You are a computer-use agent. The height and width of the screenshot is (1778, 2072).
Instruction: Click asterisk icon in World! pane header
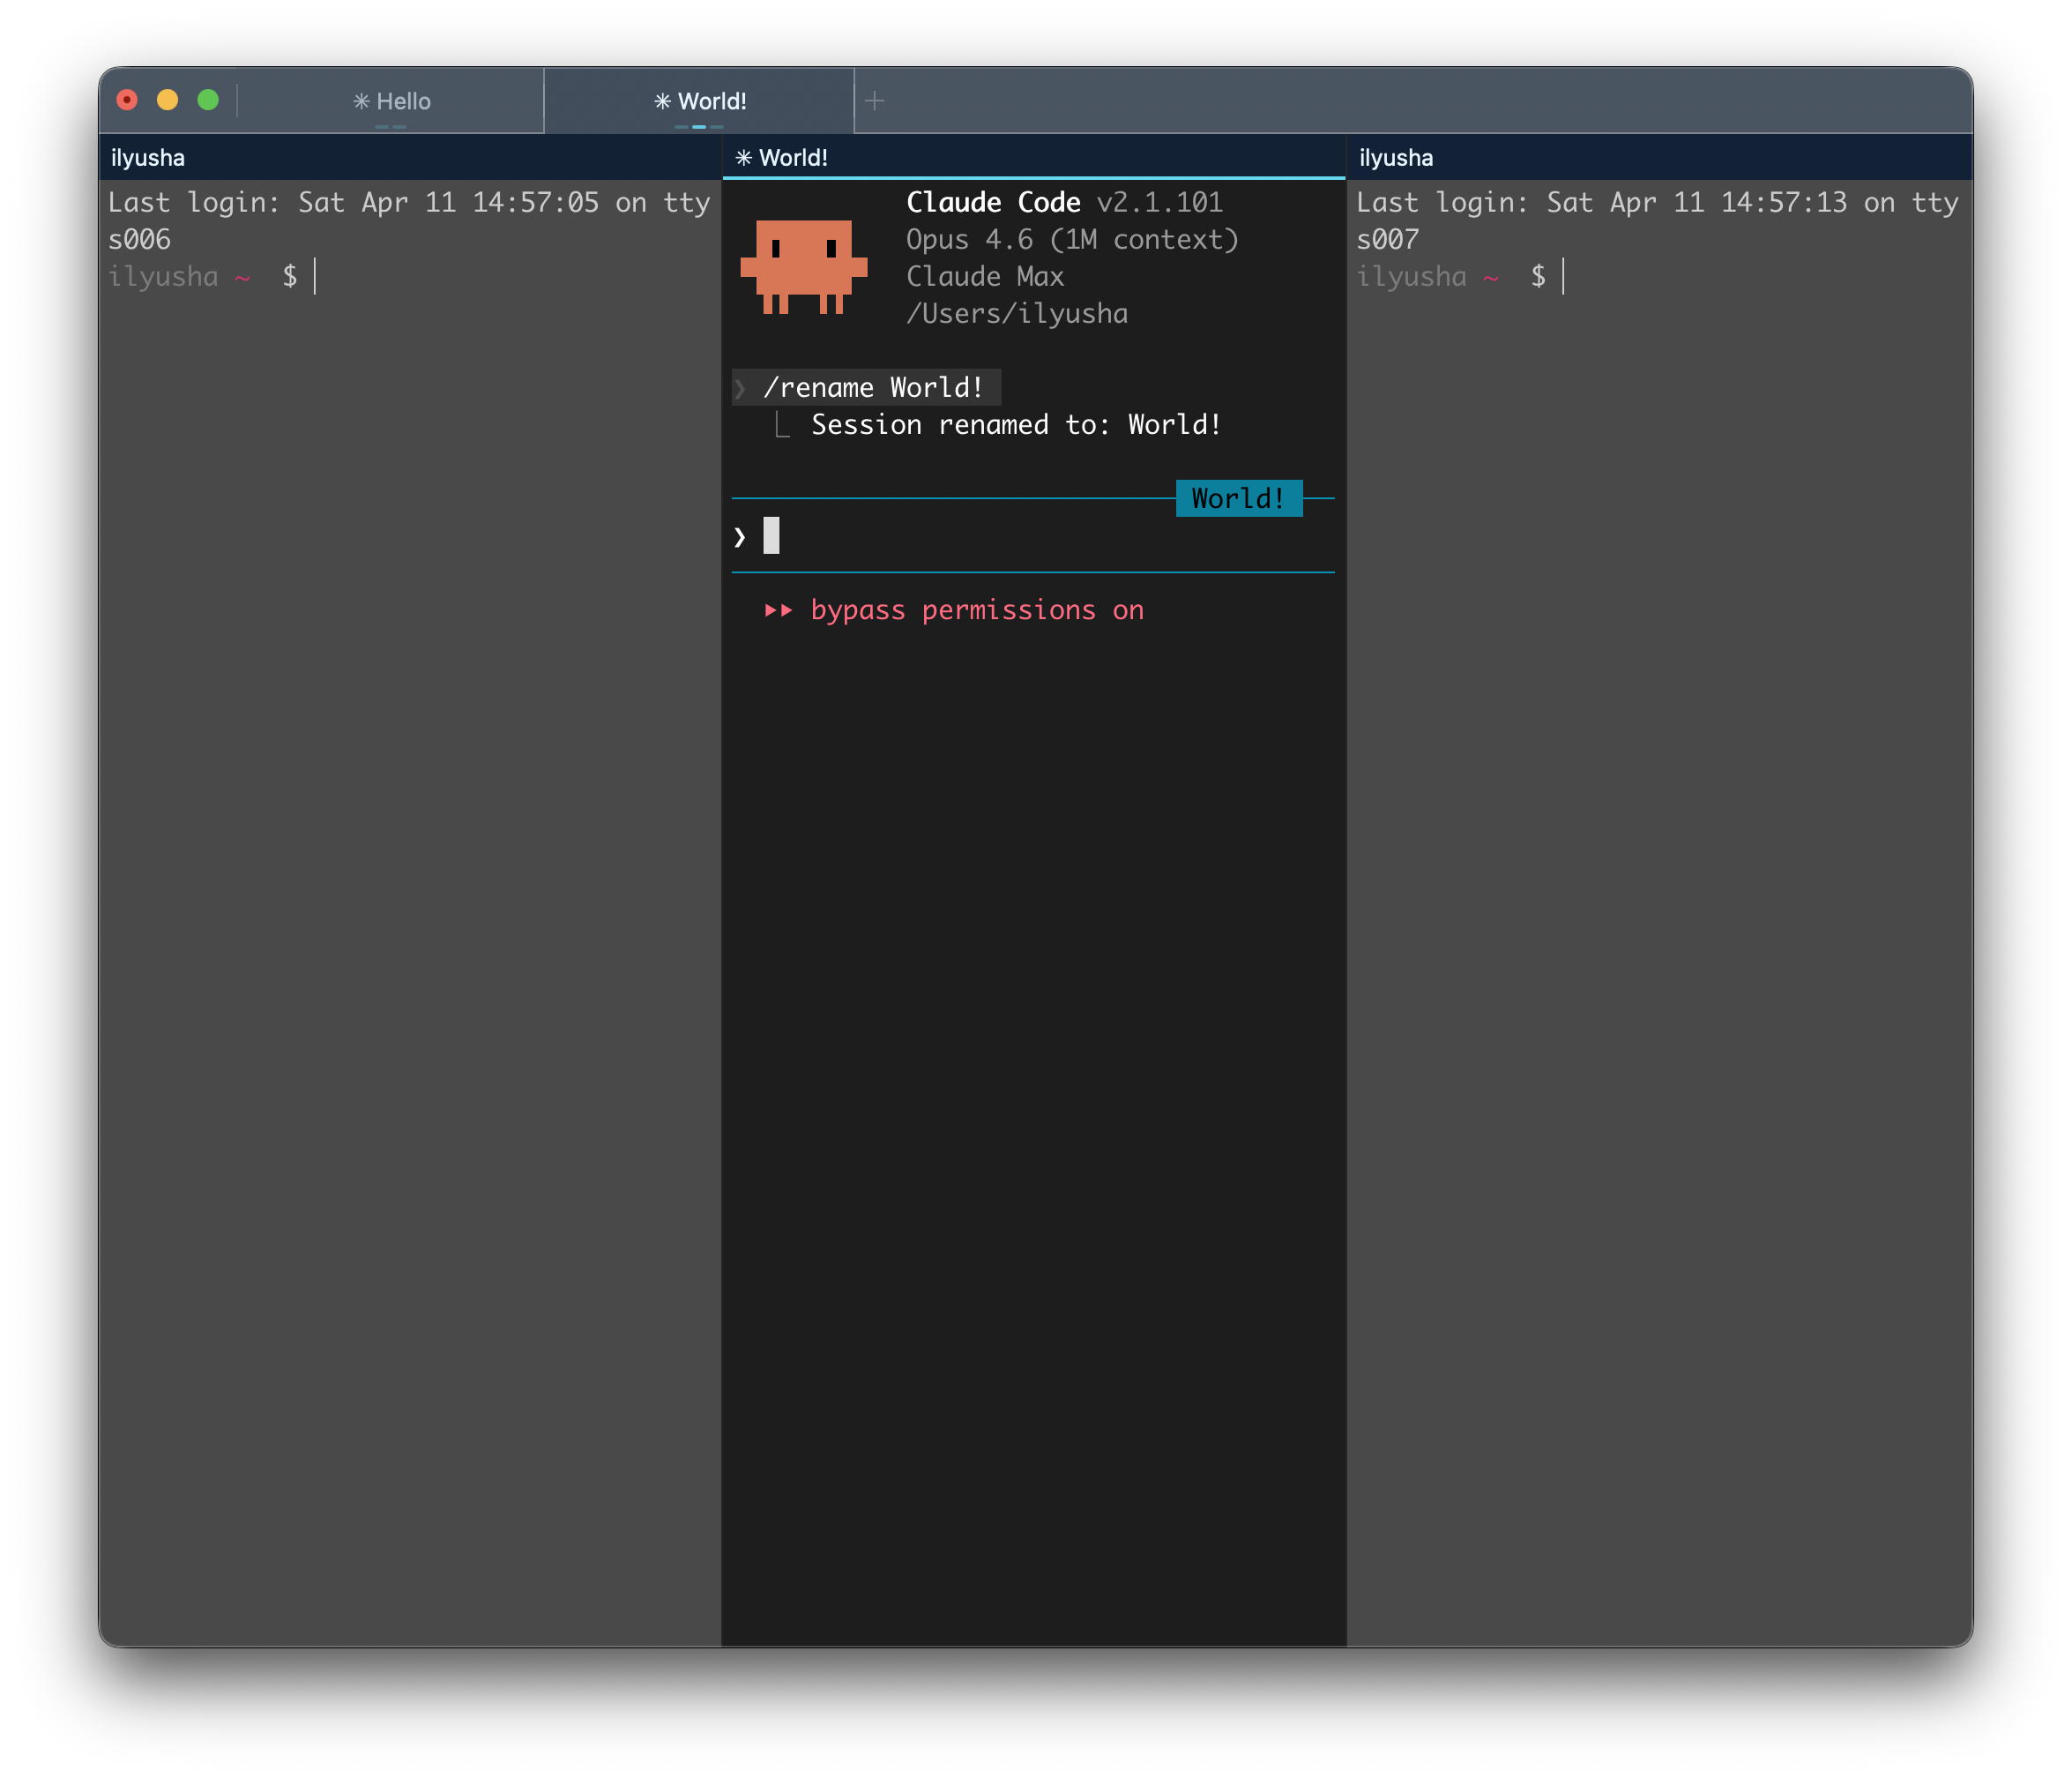(744, 158)
